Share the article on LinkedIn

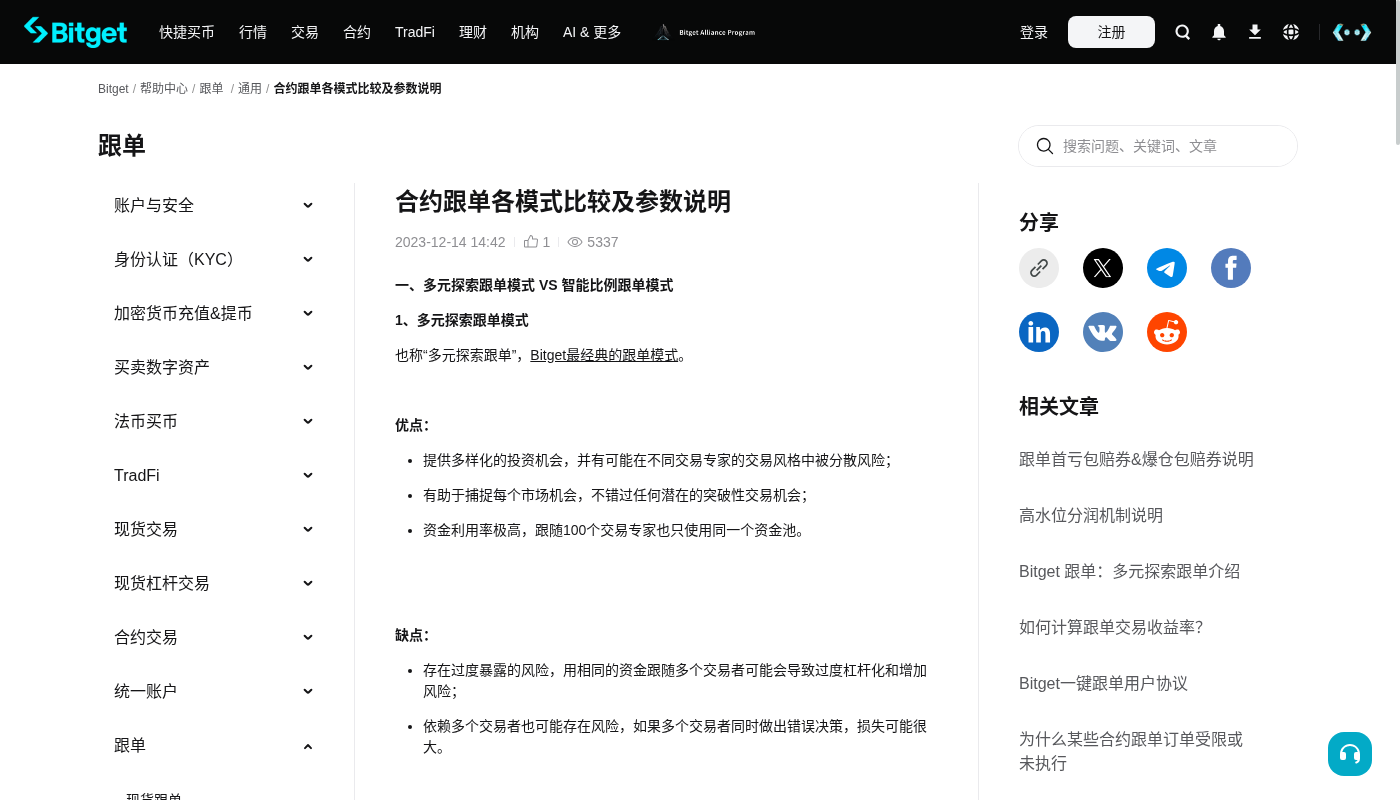(x=1039, y=332)
